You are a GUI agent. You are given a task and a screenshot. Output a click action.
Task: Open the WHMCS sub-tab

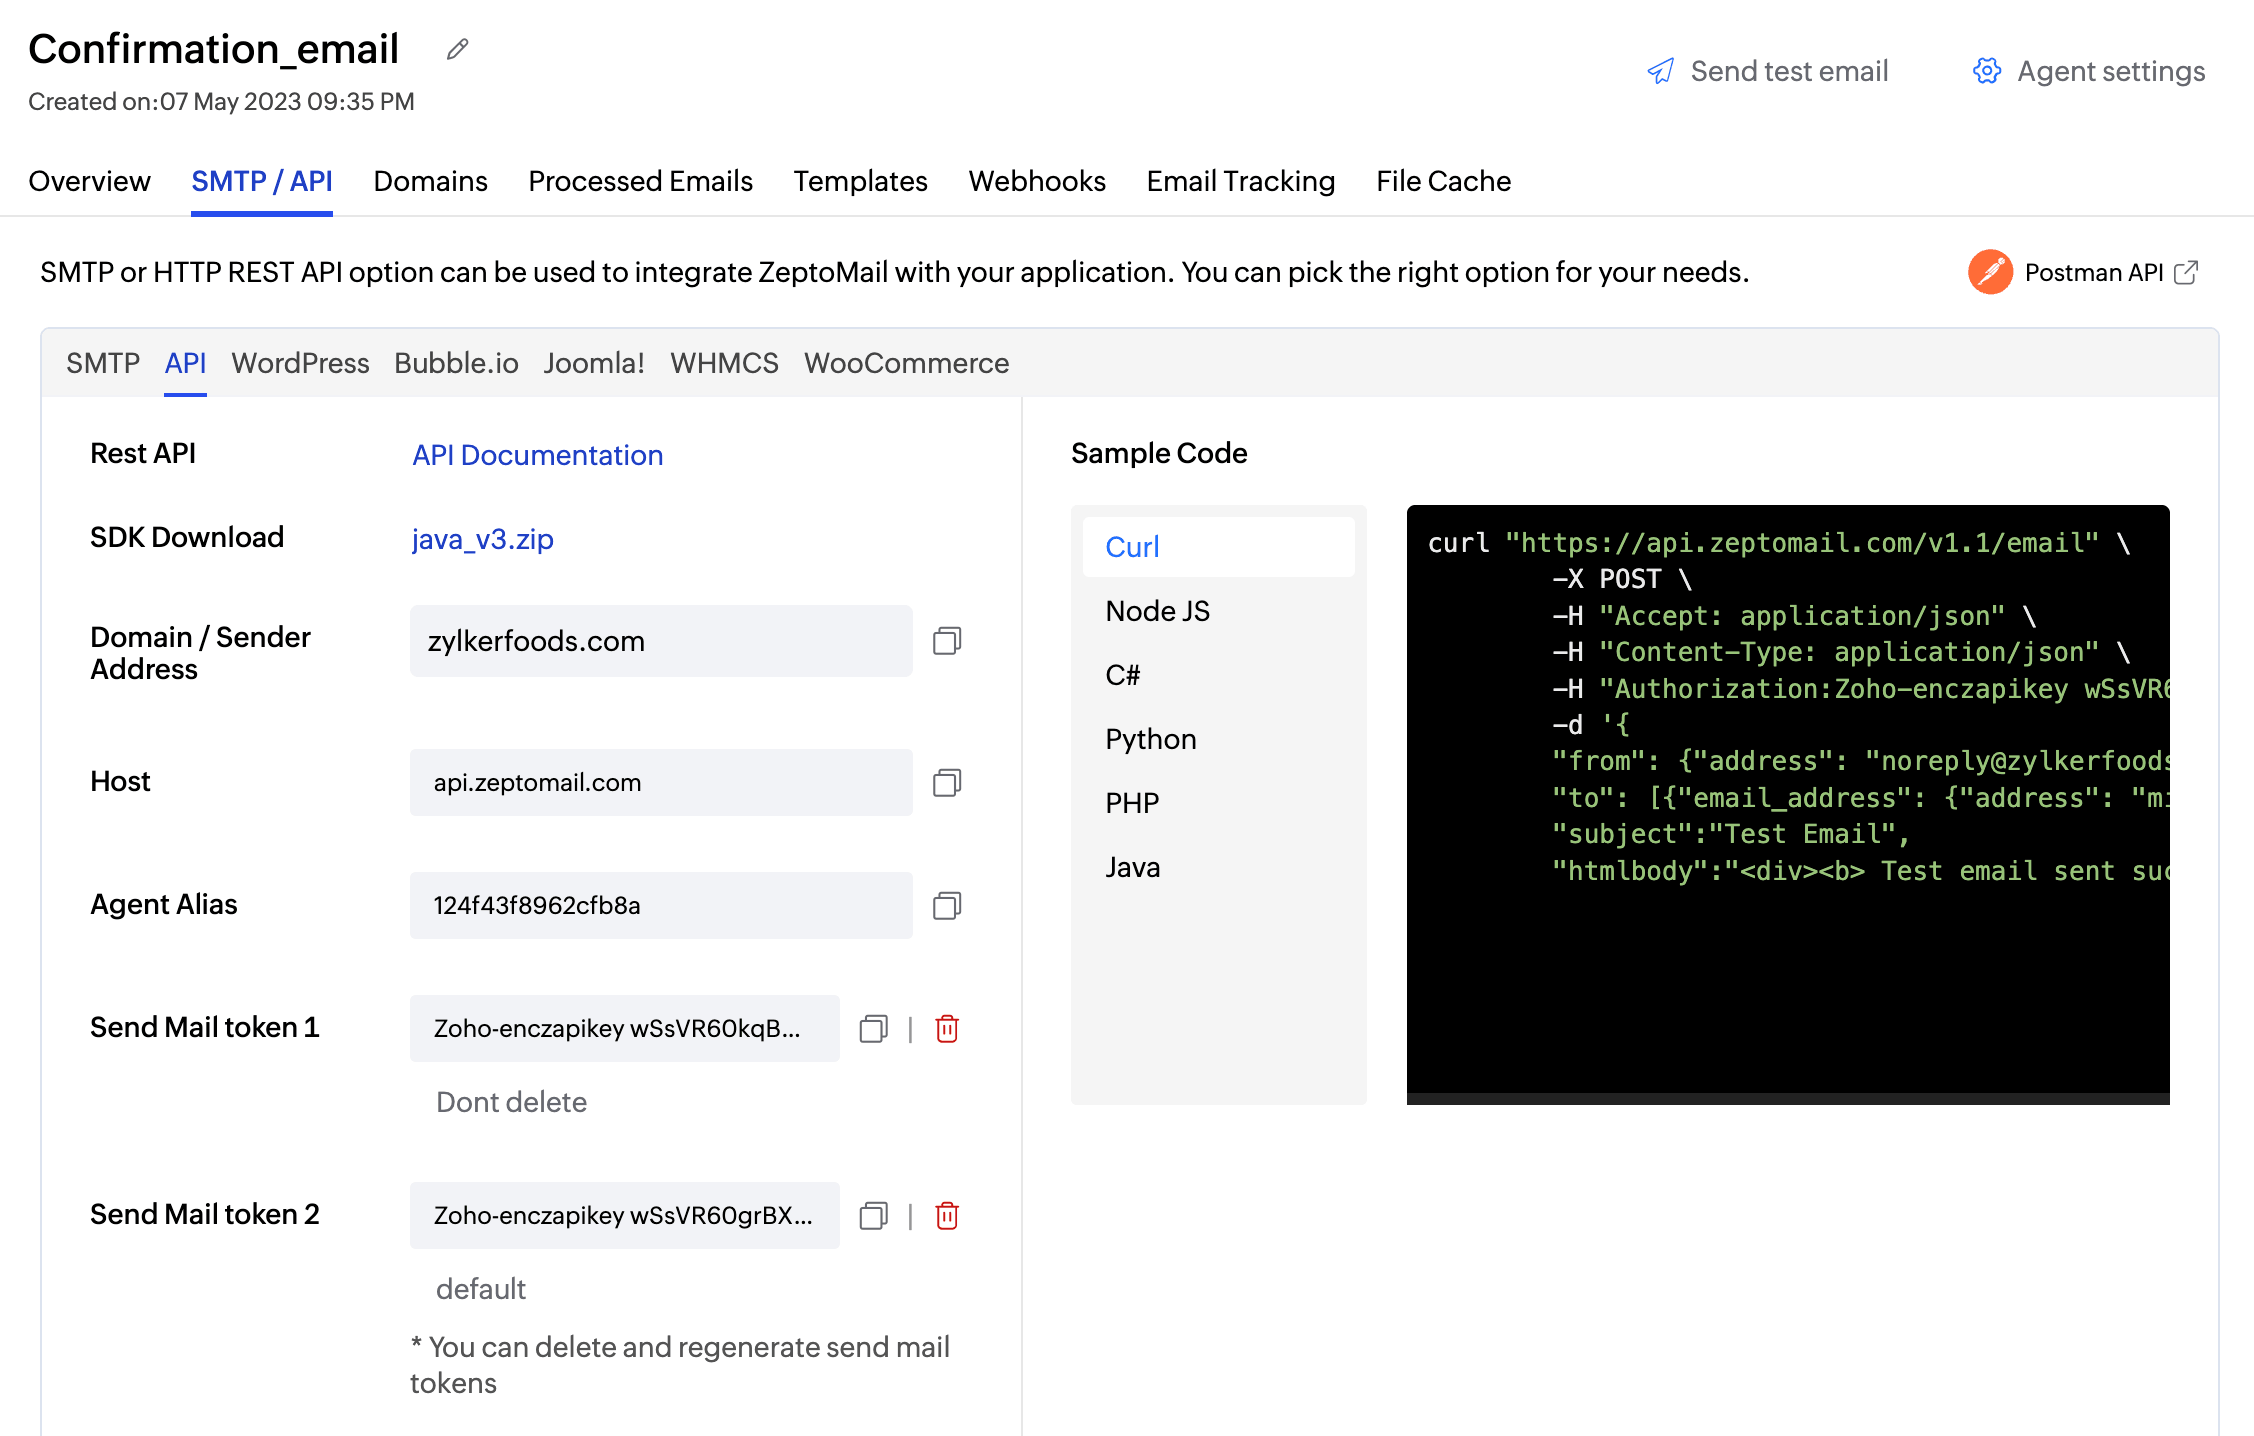click(724, 363)
